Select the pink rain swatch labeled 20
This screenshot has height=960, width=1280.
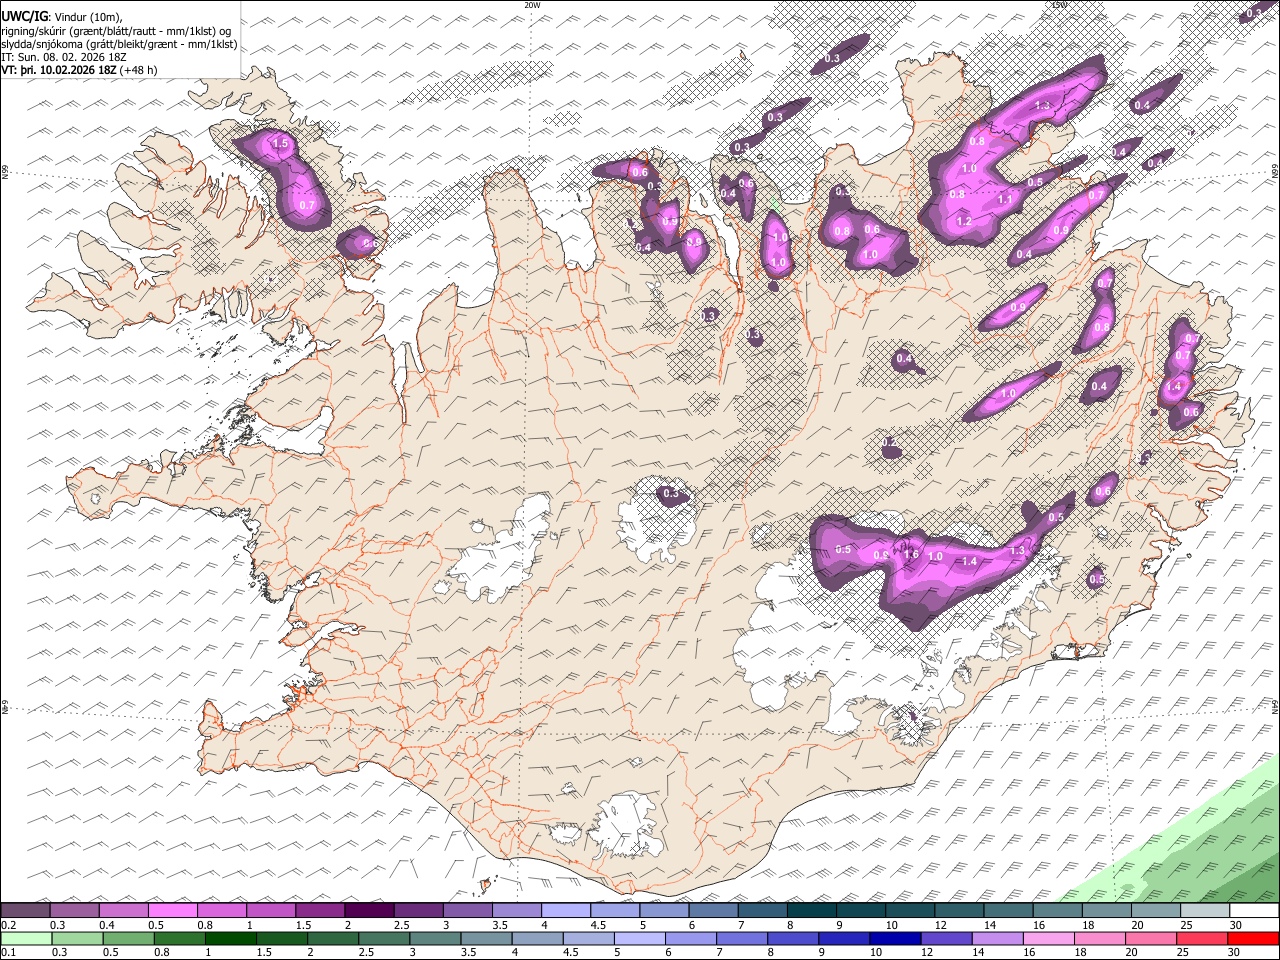1151,939
